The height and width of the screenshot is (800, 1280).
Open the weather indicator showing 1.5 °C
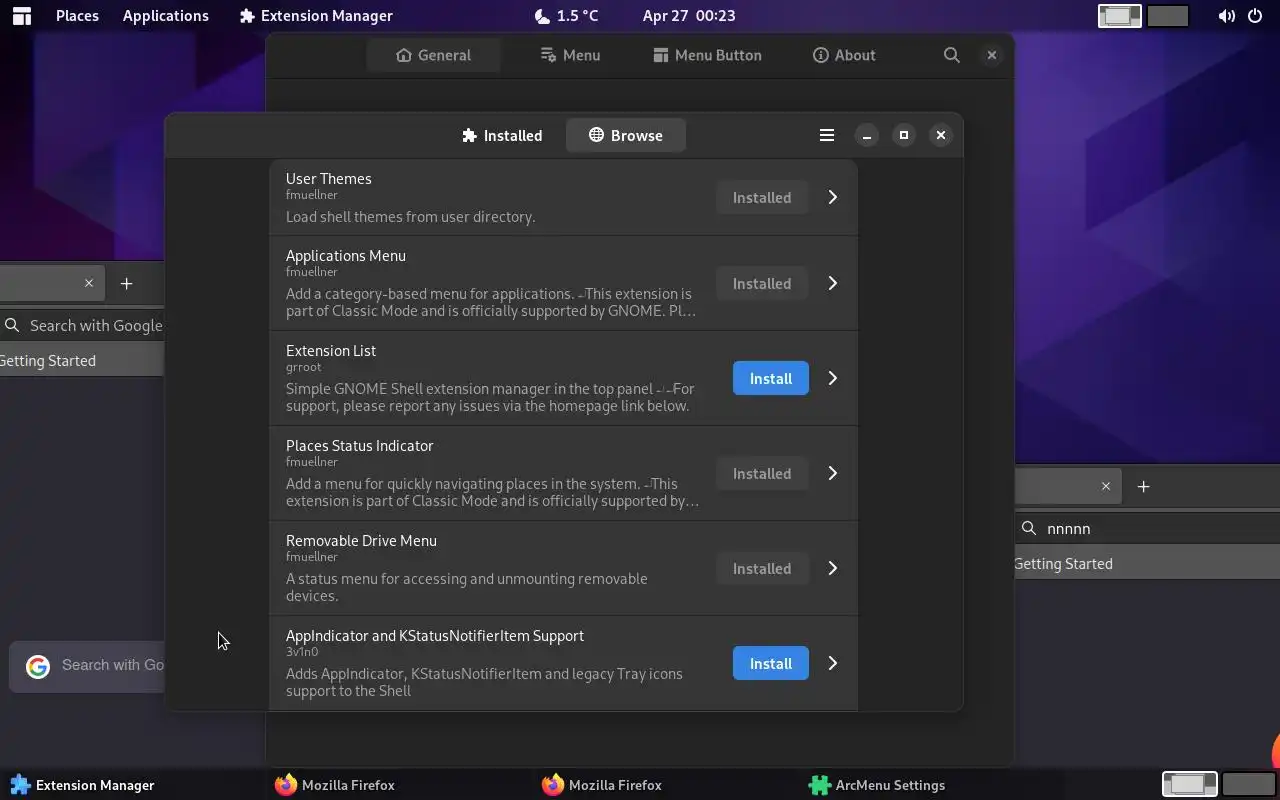click(x=566, y=15)
